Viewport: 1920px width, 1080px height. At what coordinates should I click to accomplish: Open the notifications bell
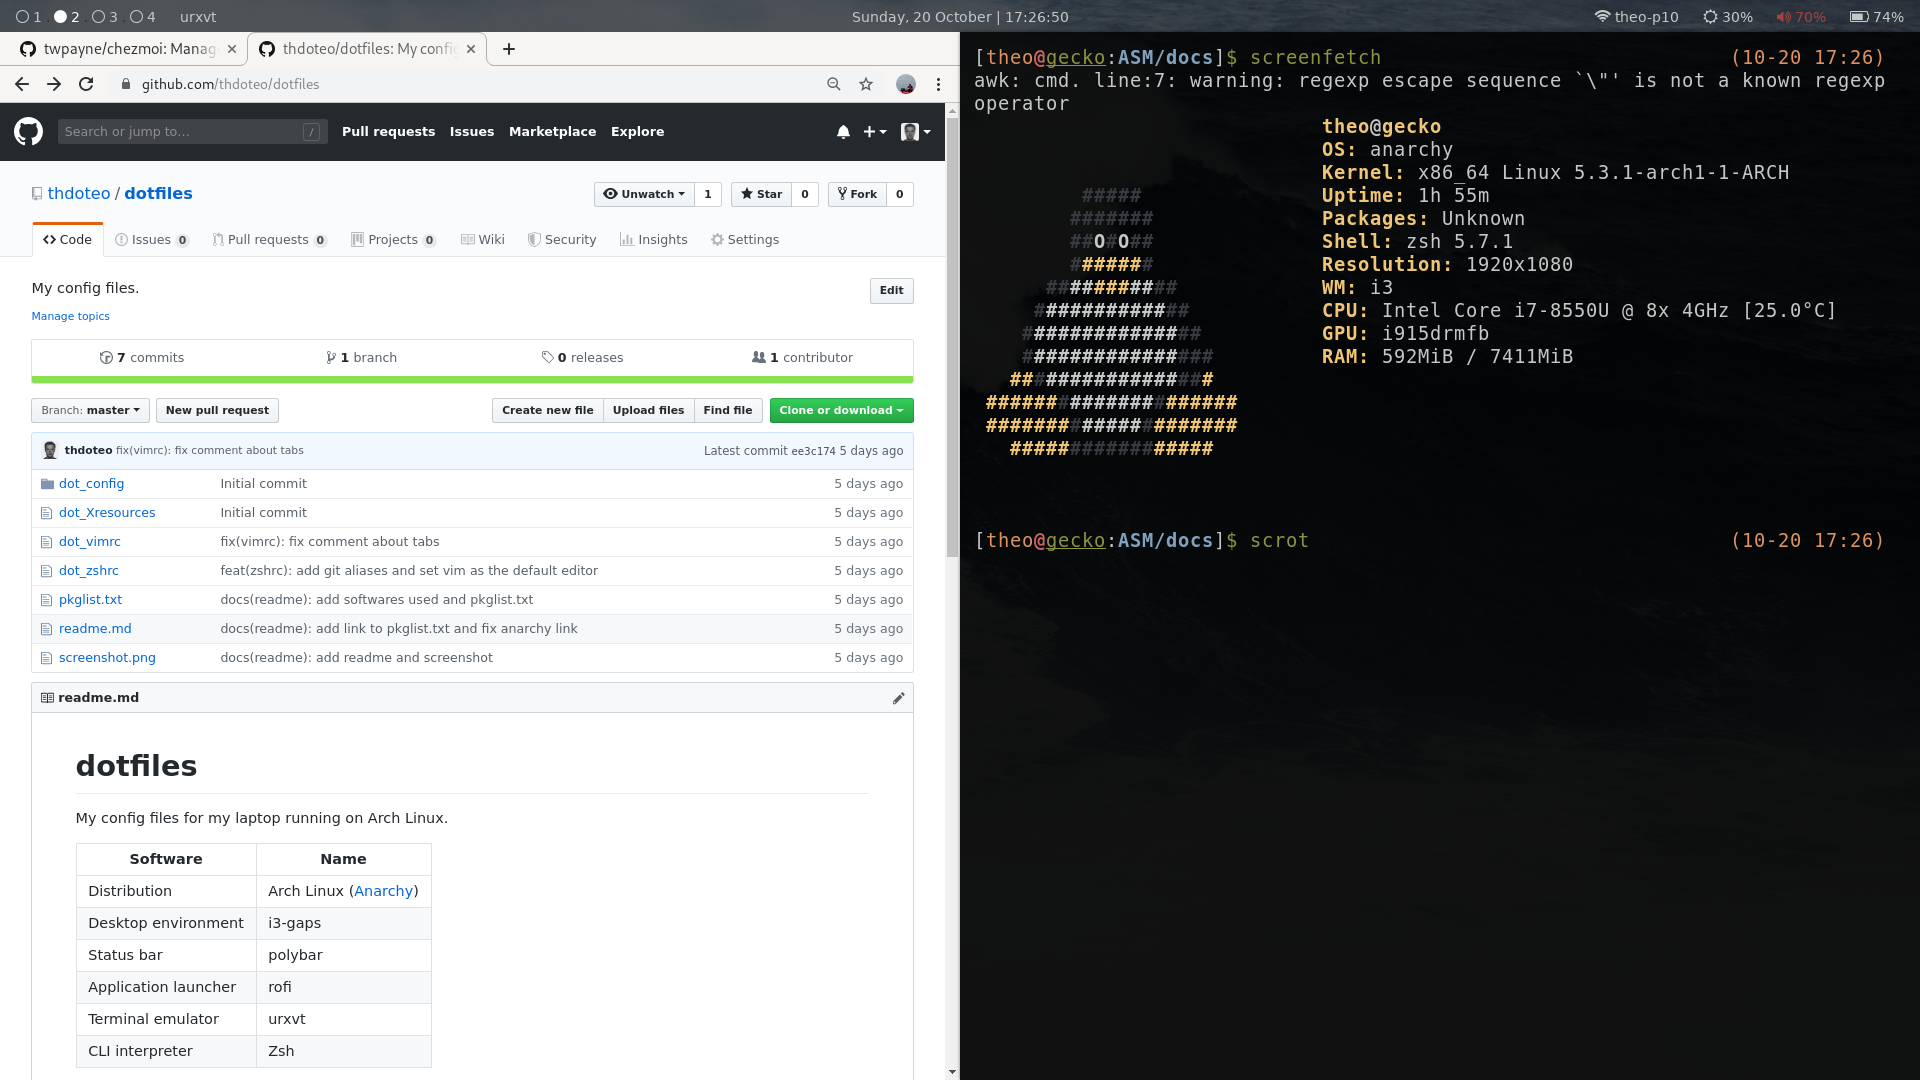click(x=843, y=132)
